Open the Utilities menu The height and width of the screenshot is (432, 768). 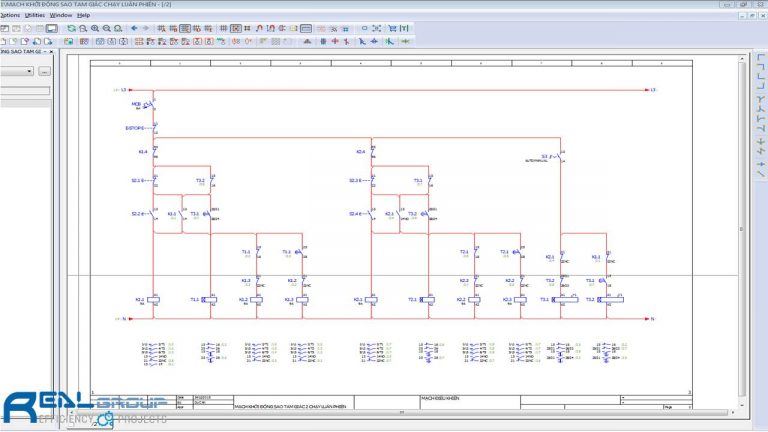tap(35, 16)
